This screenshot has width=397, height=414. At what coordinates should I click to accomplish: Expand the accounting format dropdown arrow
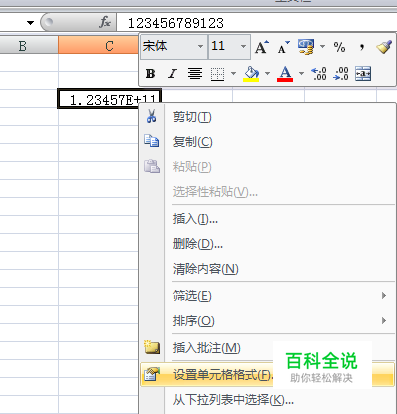tap(322, 46)
